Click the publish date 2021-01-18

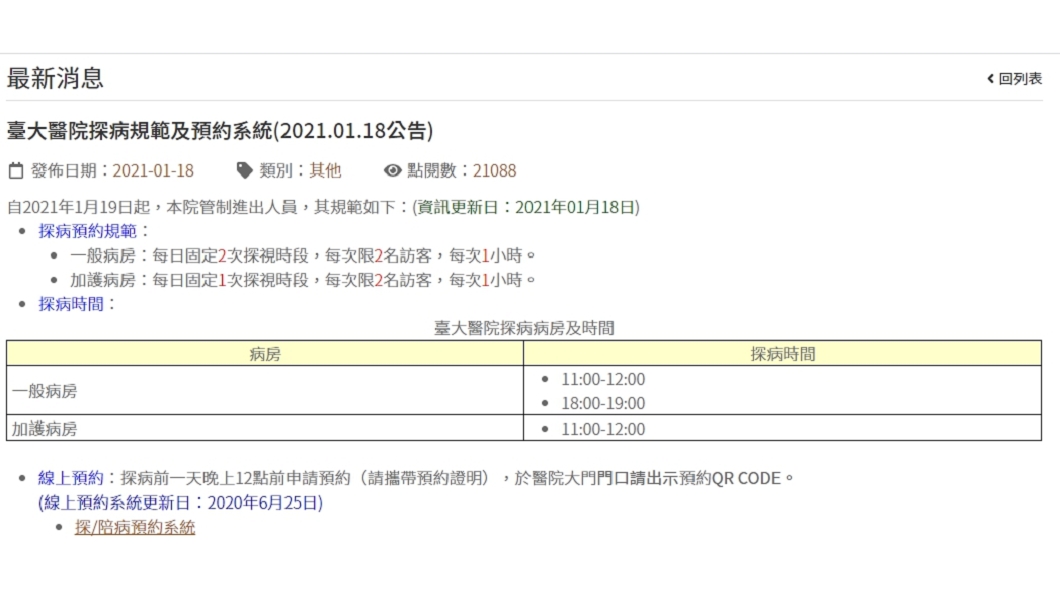153,170
